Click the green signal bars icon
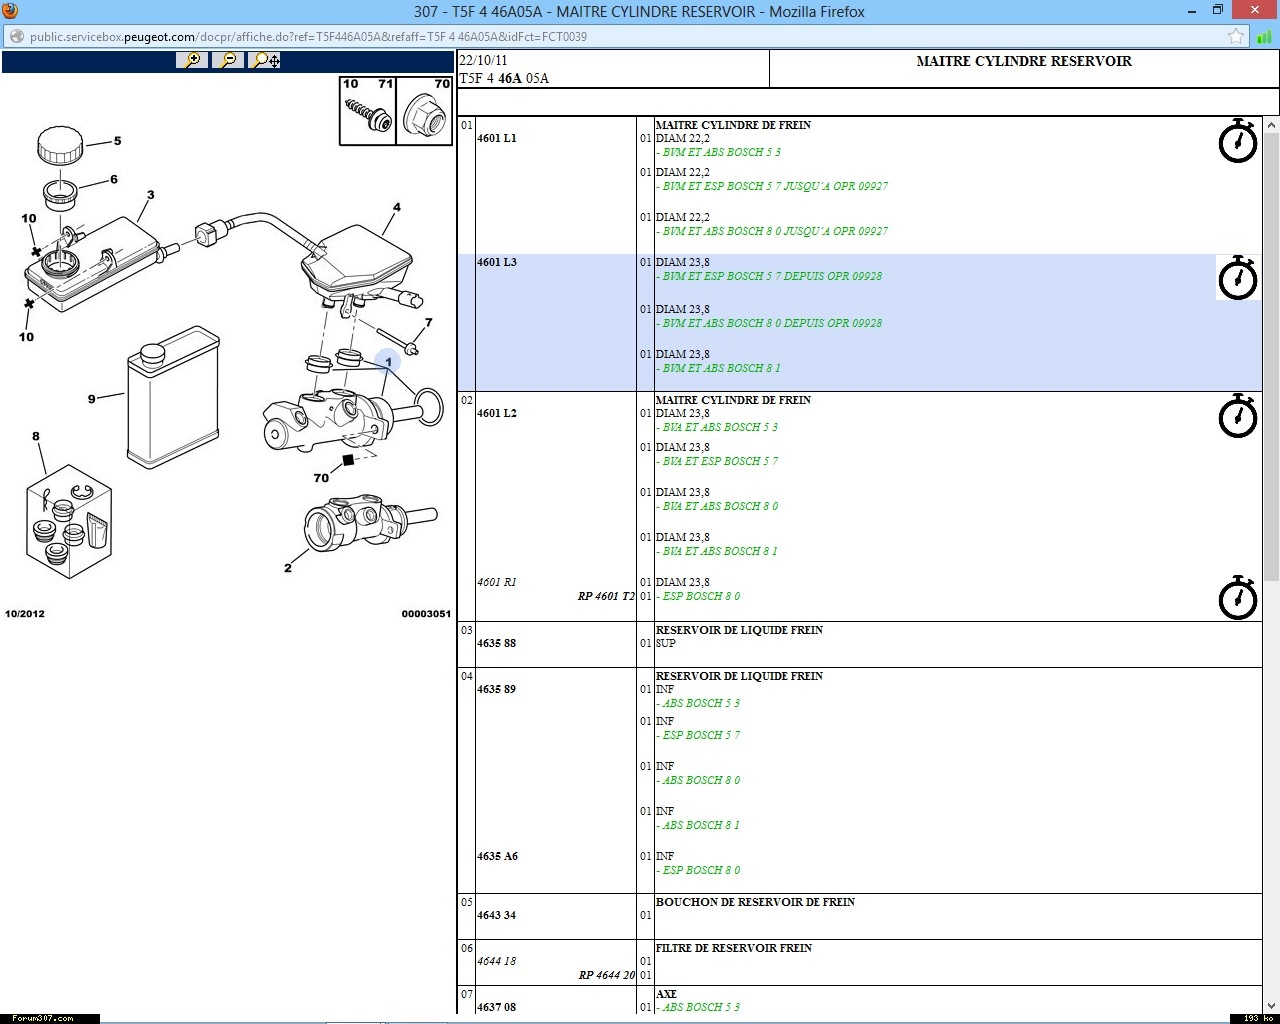This screenshot has width=1280, height=1024. coord(1264,37)
